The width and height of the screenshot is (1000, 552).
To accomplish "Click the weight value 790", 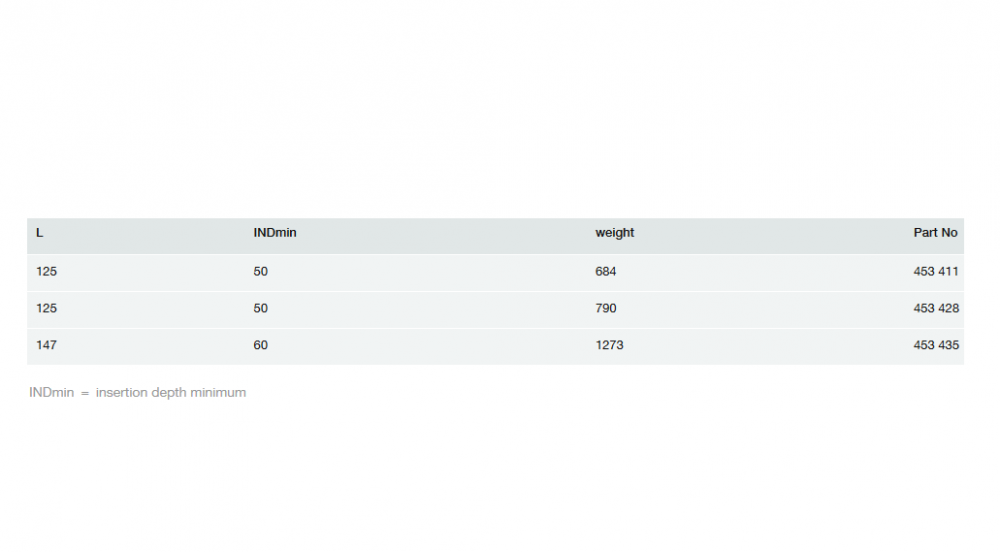I will point(606,308).
